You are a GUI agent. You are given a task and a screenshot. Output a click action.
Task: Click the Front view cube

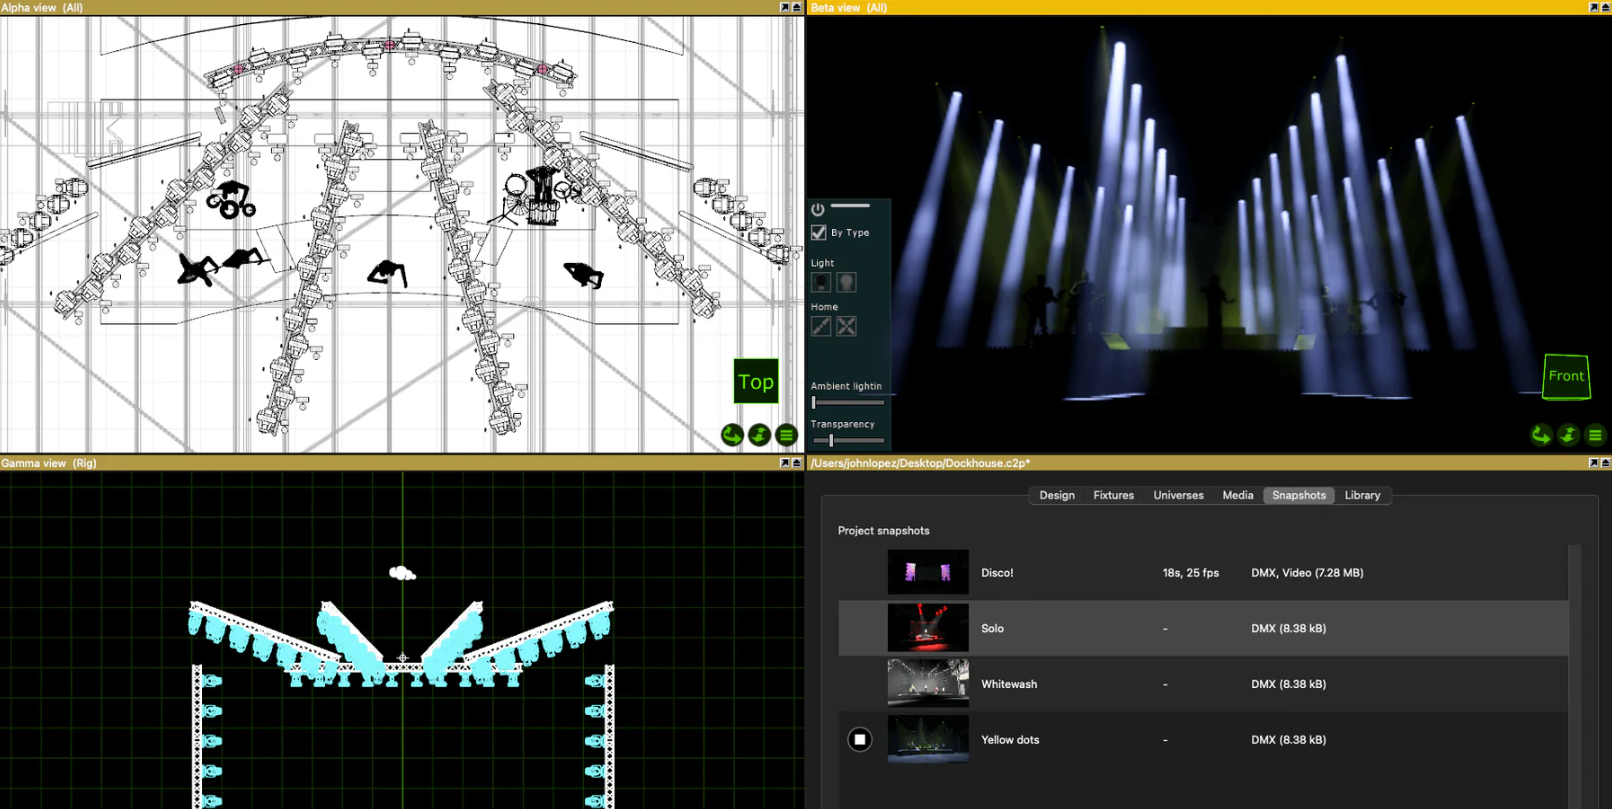point(1566,377)
